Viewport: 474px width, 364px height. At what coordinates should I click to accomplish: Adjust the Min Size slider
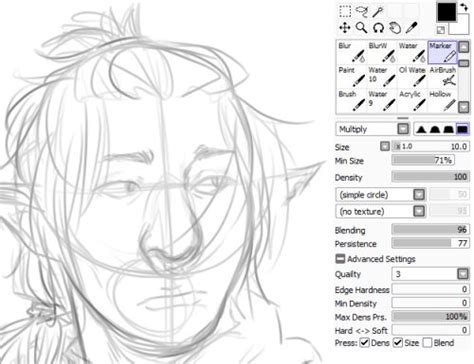[x=423, y=160]
